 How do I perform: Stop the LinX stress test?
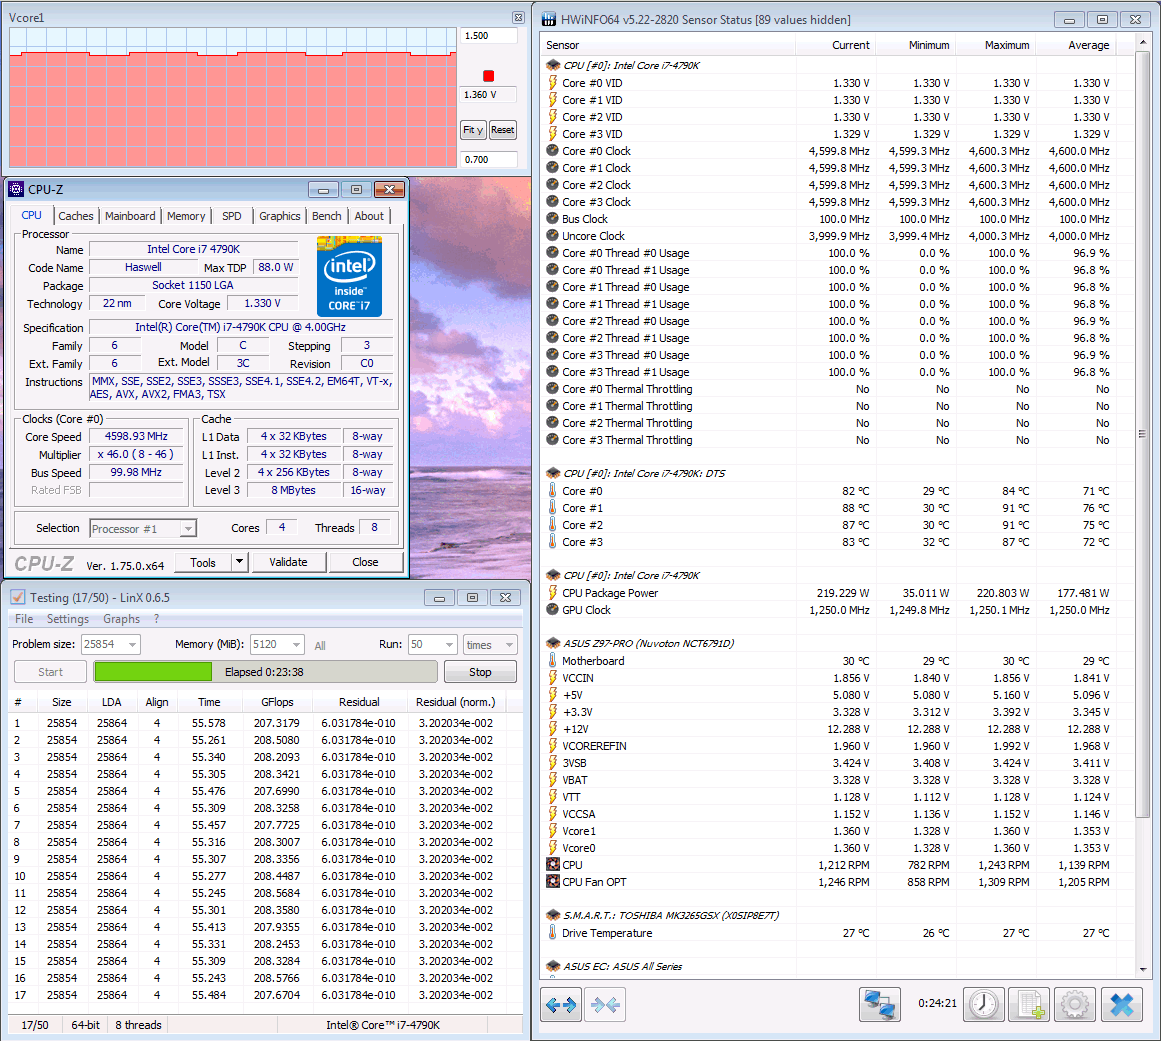pyautogui.click(x=480, y=672)
